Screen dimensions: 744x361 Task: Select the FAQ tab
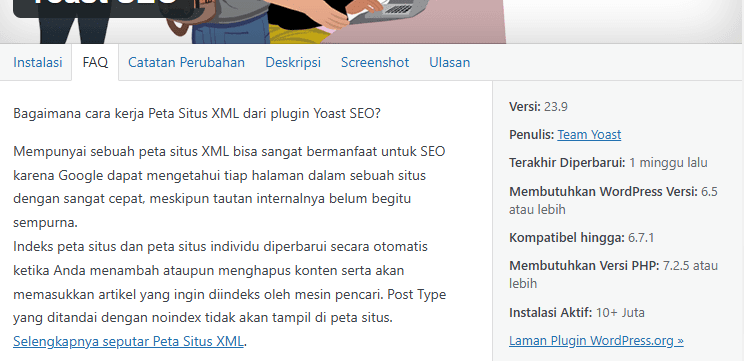(95, 63)
